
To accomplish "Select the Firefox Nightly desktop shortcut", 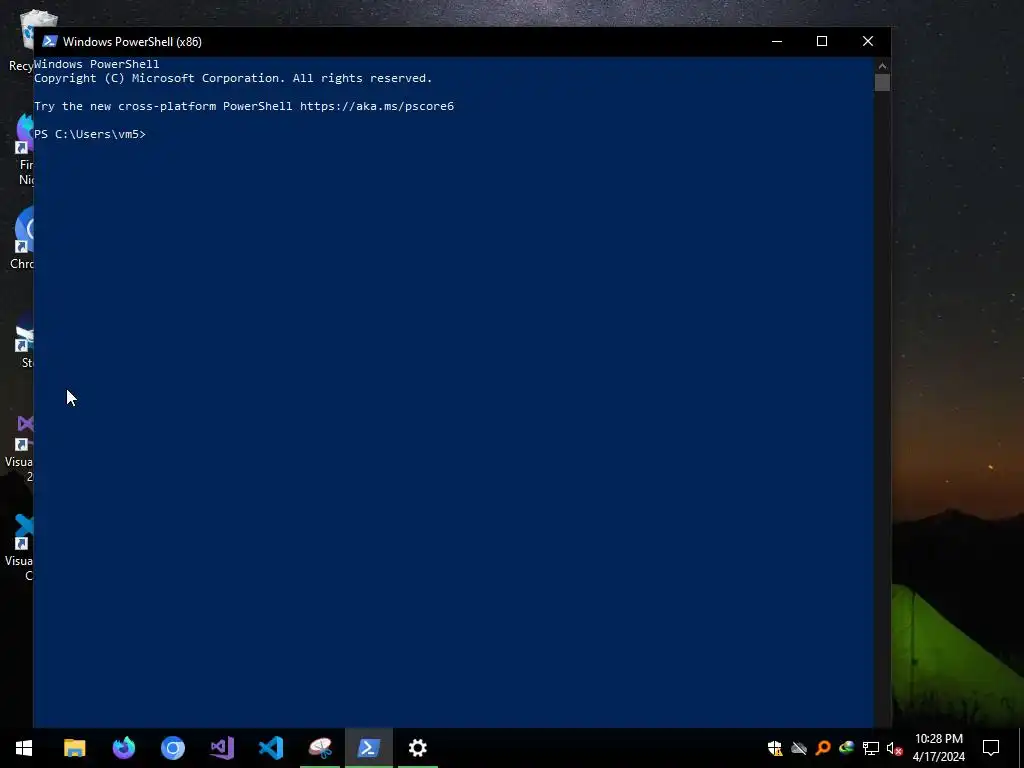I will (x=25, y=150).
